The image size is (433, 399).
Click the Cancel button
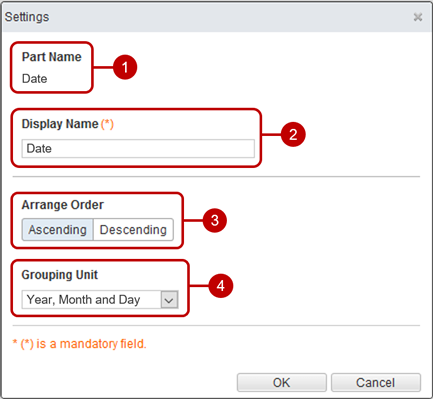pyautogui.click(x=376, y=382)
